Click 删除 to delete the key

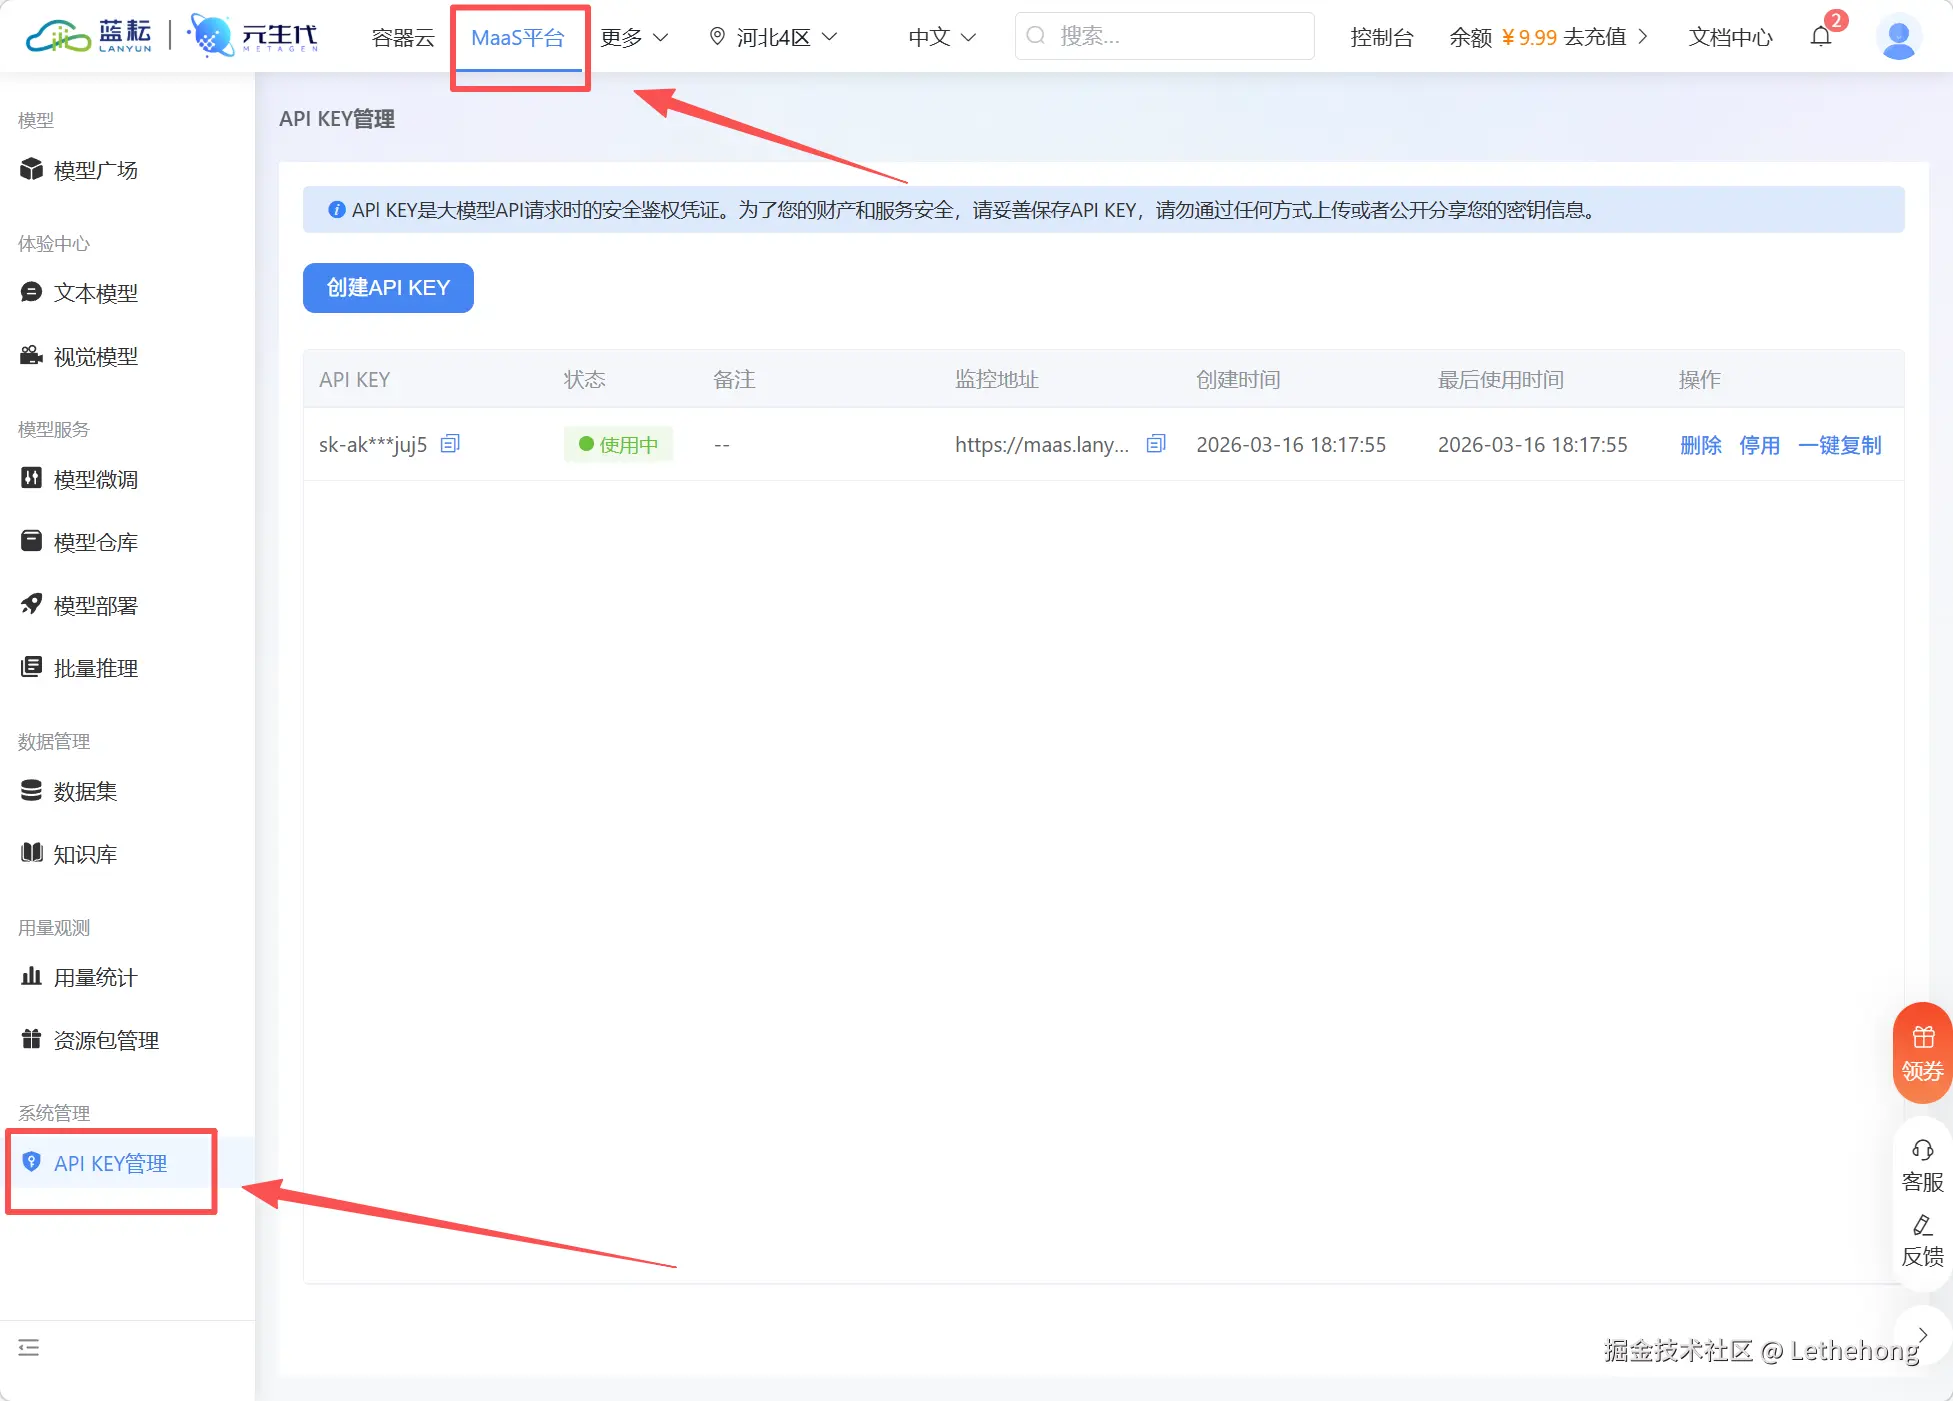pos(1700,445)
